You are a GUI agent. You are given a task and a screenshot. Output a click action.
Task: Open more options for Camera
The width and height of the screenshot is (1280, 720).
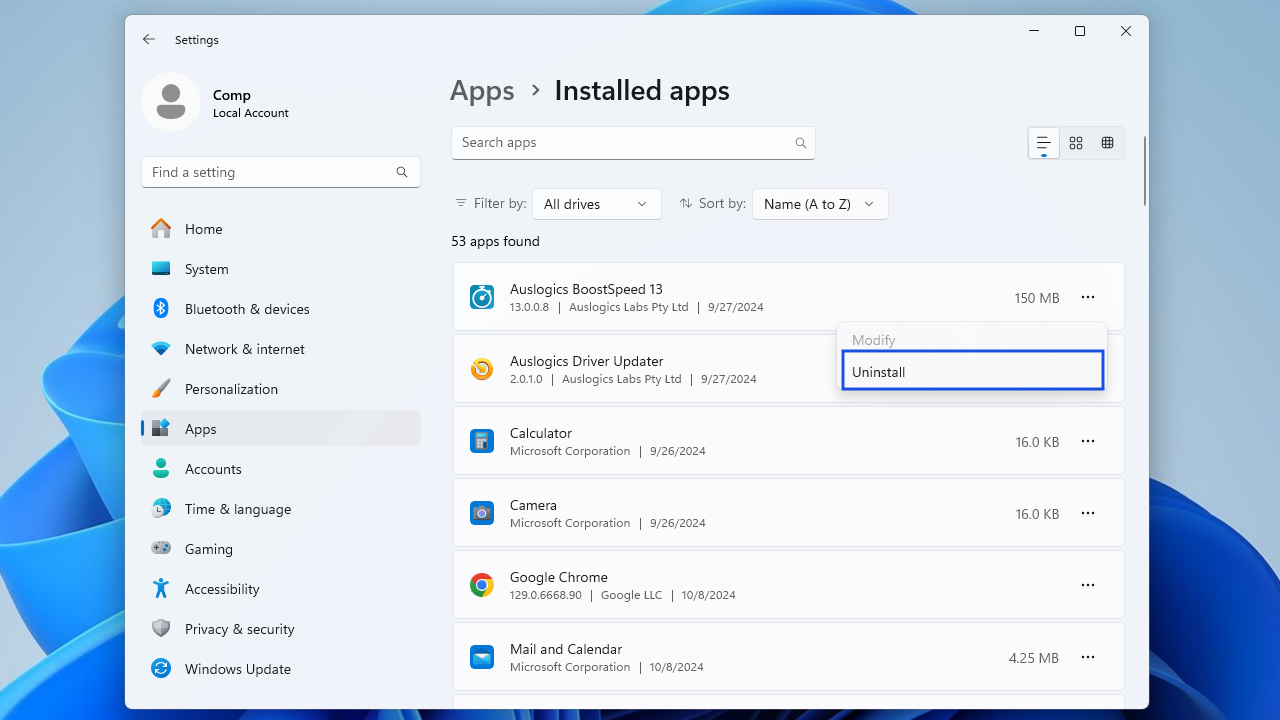point(1088,513)
